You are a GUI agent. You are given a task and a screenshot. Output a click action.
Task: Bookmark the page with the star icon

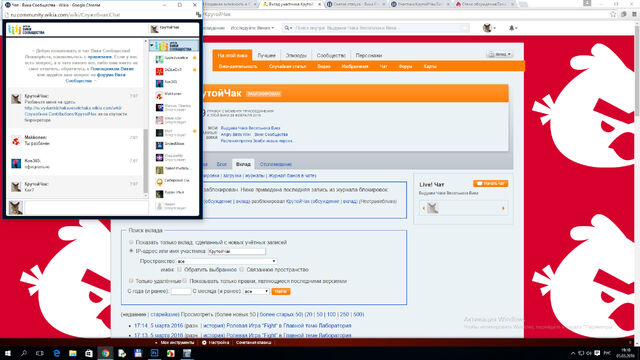coord(613,14)
